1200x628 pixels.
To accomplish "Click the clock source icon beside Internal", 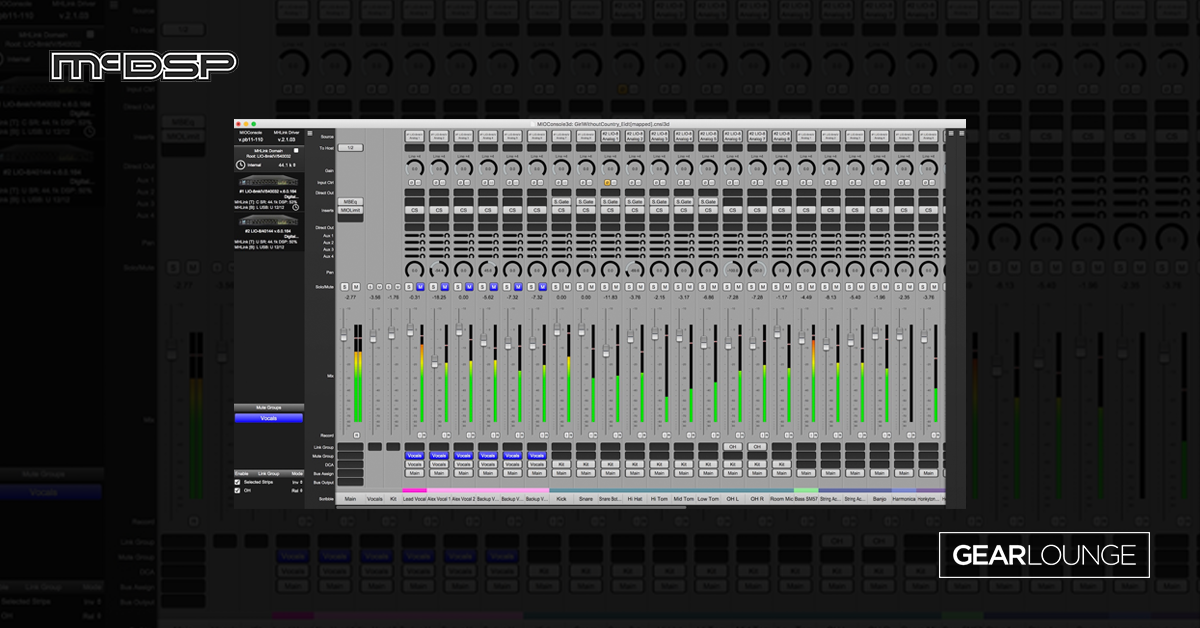I will pyautogui.click(x=240, y=165).
